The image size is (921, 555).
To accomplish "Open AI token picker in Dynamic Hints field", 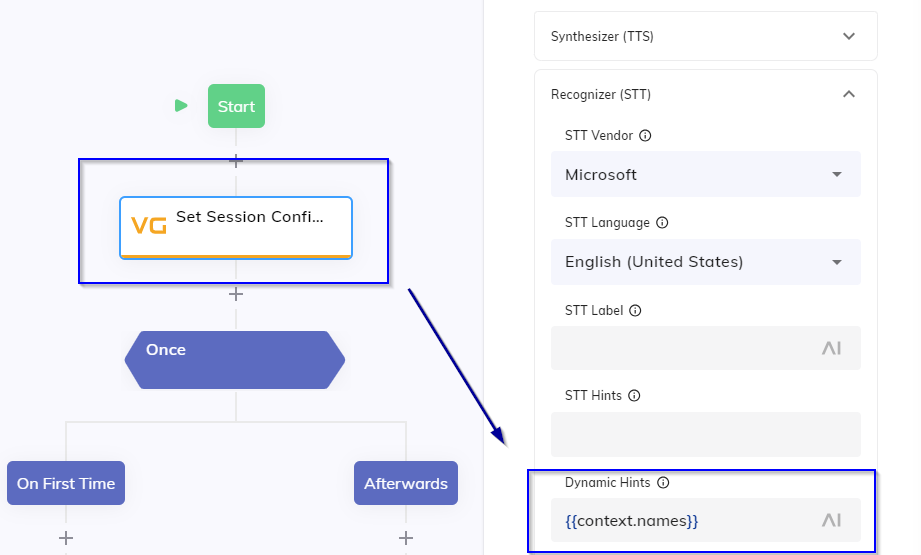I will pos(831,520).
